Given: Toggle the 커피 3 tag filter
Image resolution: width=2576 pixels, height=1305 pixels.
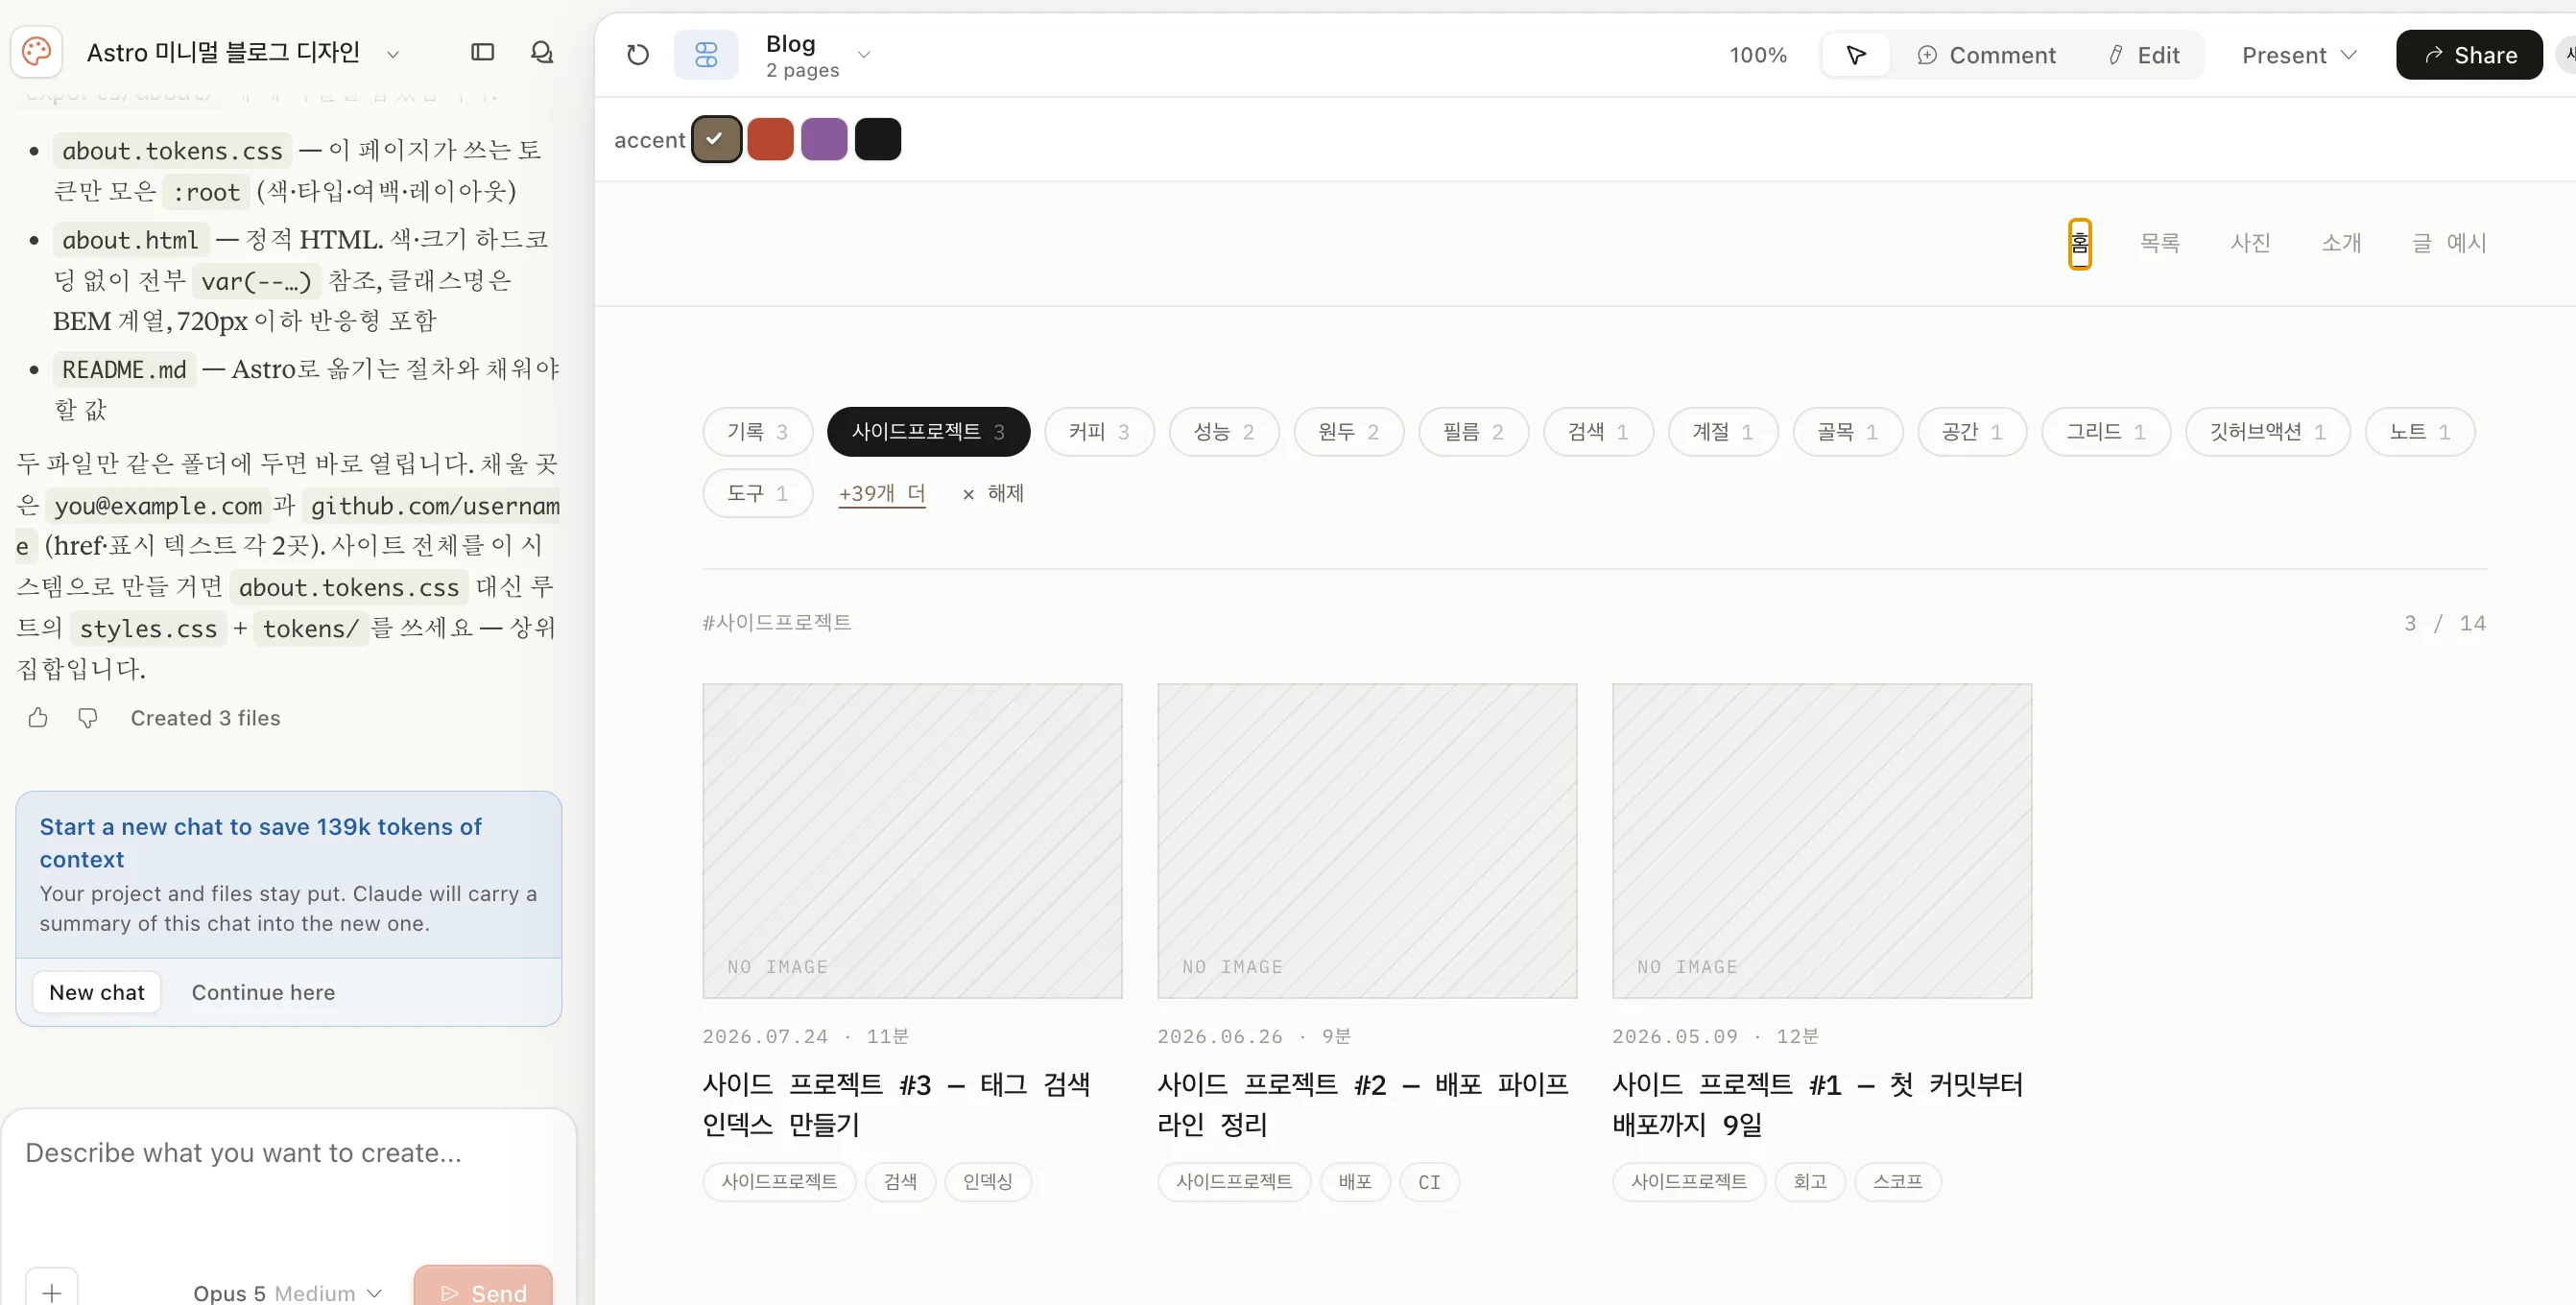Looking at the screenshot, I should coord(1099,432).
